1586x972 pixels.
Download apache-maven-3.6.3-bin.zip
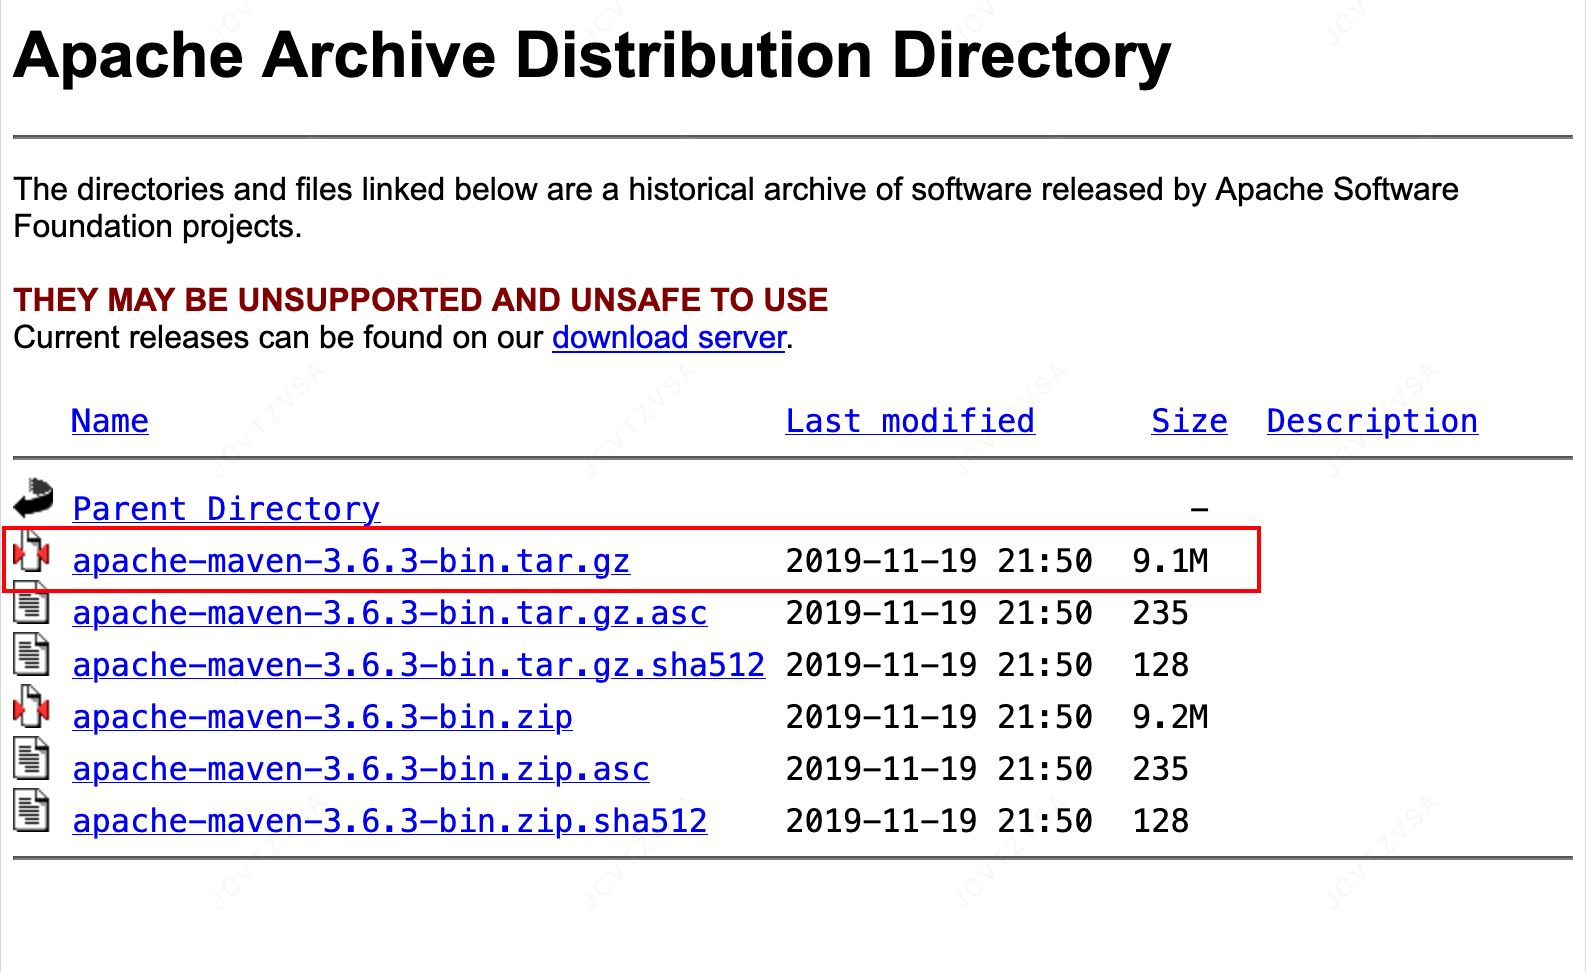(323, 717)
